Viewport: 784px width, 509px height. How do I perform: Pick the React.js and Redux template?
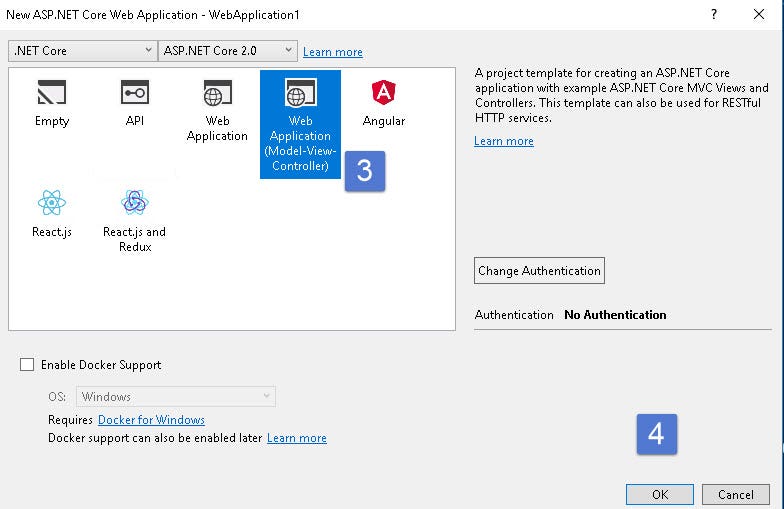(x=134, y=222)
